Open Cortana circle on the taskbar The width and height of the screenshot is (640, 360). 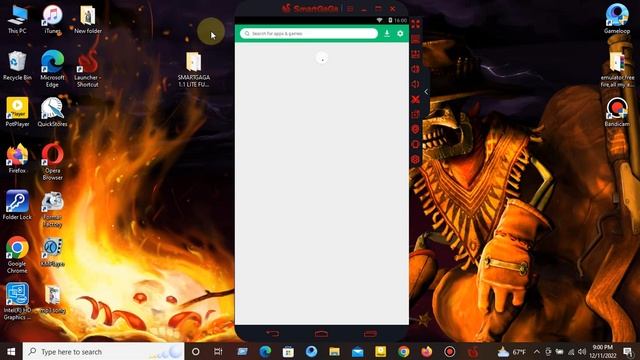196,351
